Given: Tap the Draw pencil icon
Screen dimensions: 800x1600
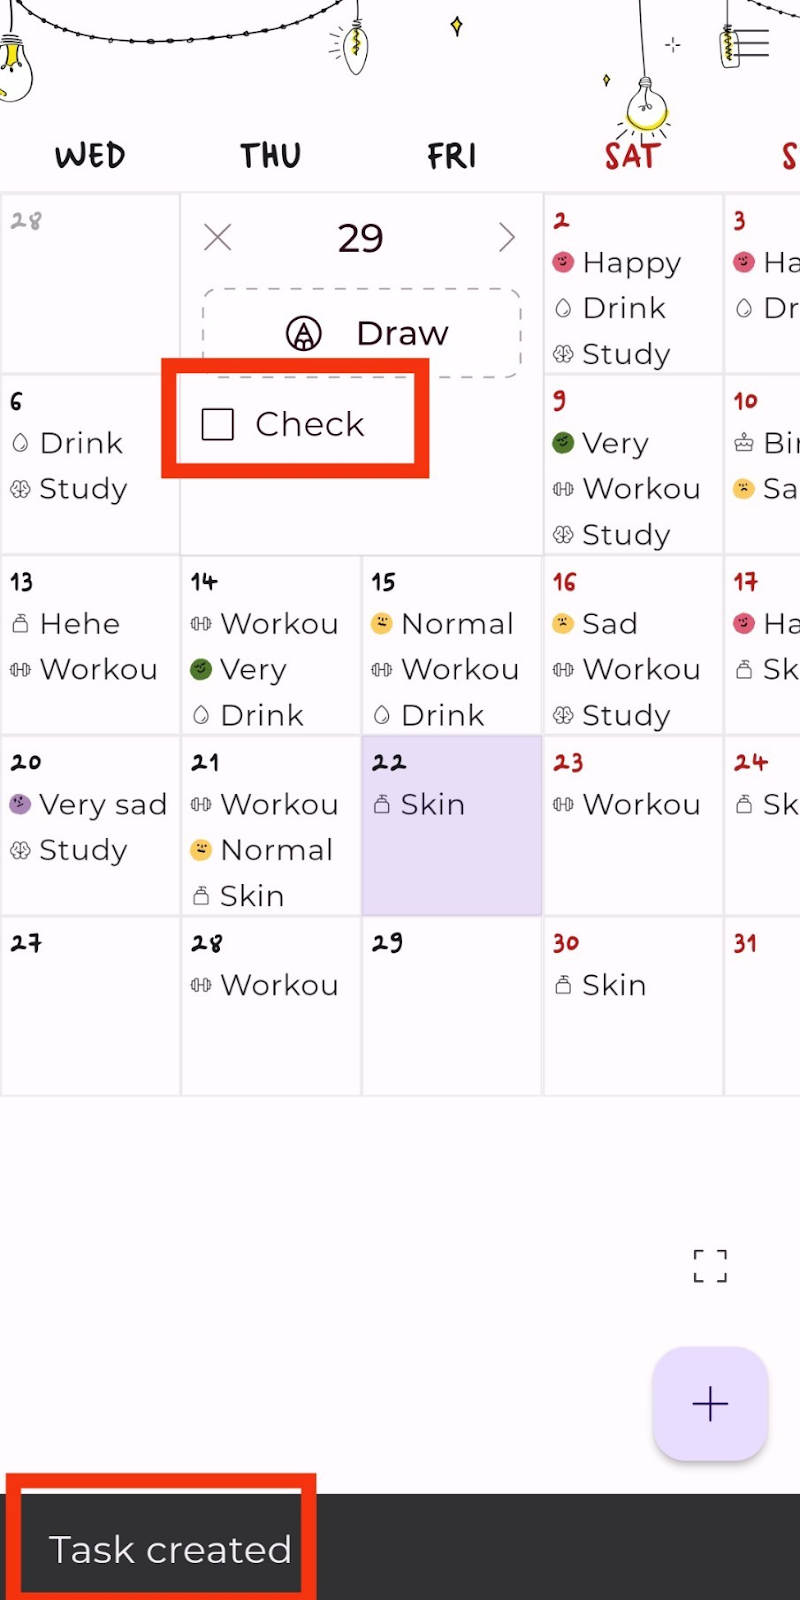Looking at the screenshot, I should point(304,333).
